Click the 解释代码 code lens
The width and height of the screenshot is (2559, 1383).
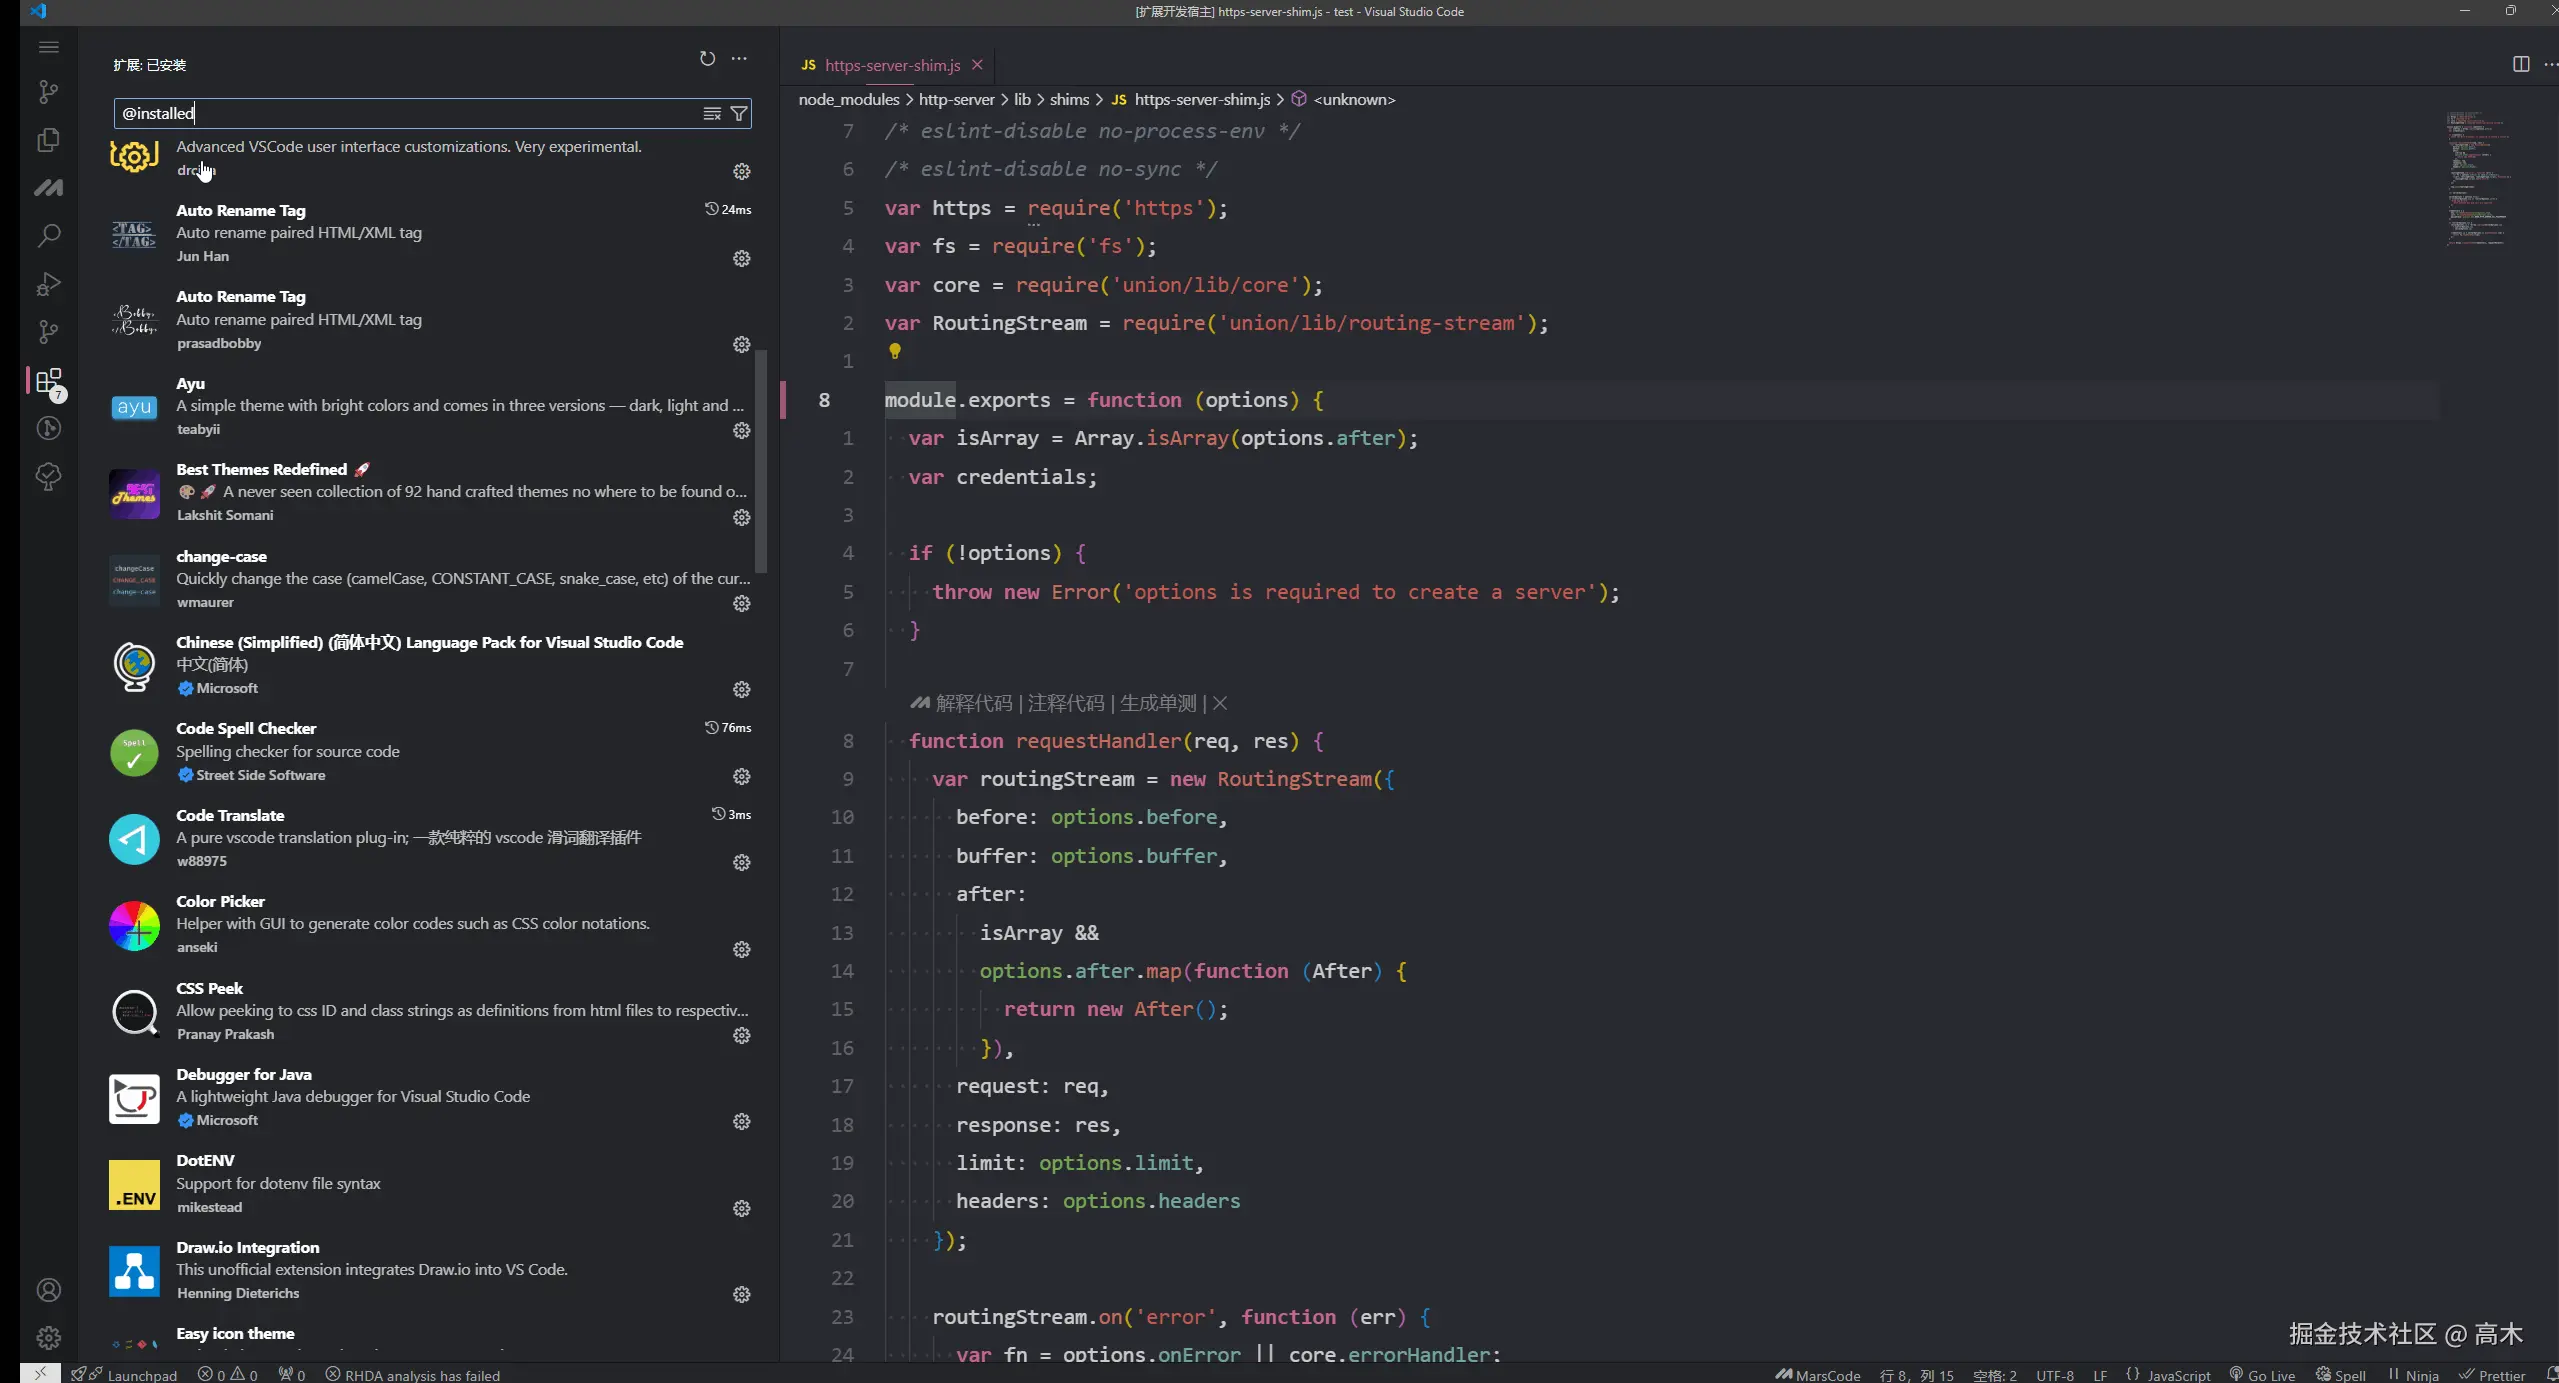pyautogui.click(x=974, y=703)
